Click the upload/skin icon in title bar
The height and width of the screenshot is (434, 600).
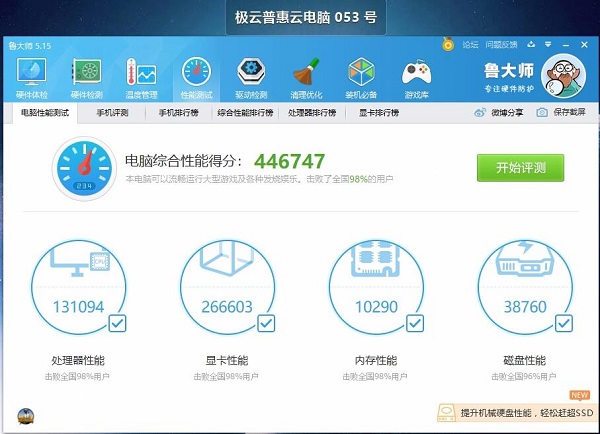[x=531, y=45]
